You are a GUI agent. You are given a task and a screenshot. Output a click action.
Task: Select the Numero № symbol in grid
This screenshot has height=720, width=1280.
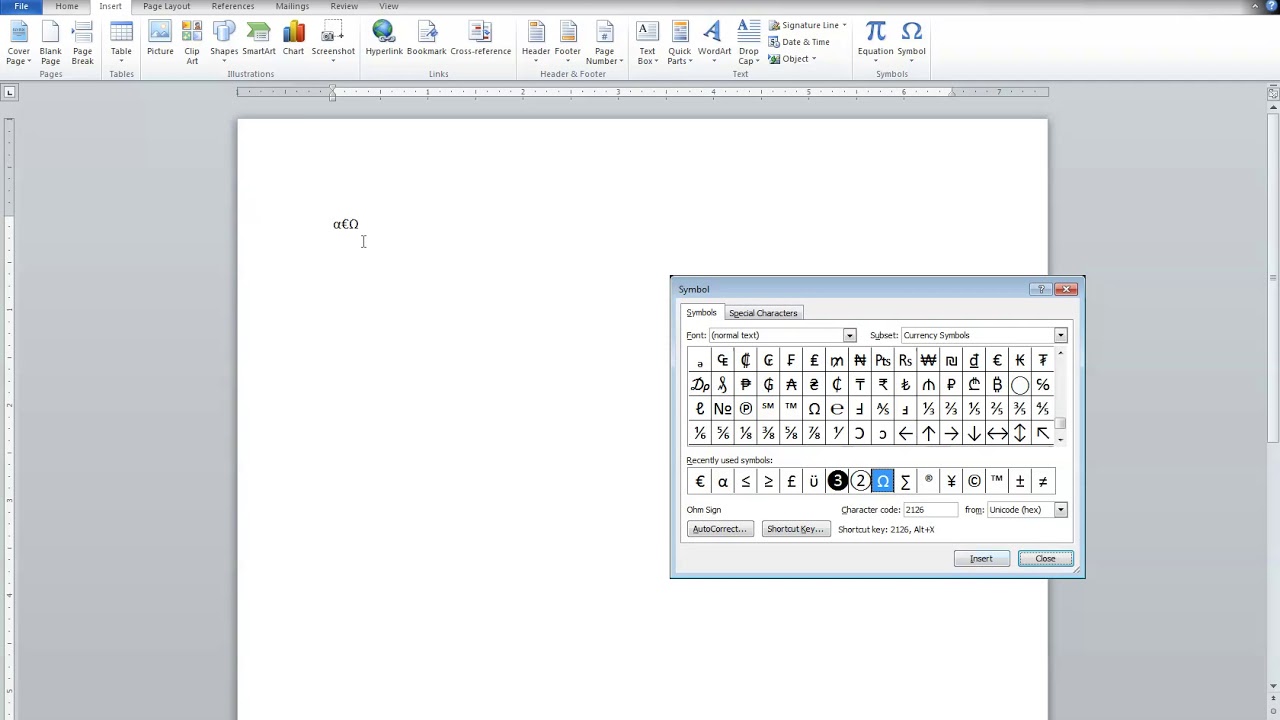723,409
